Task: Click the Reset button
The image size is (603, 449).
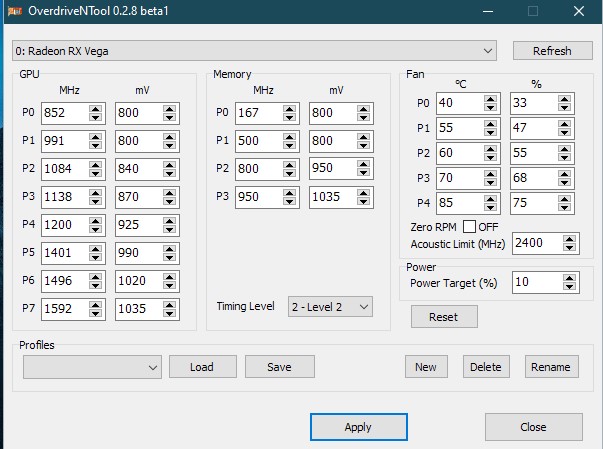Action: click(444, 317)
